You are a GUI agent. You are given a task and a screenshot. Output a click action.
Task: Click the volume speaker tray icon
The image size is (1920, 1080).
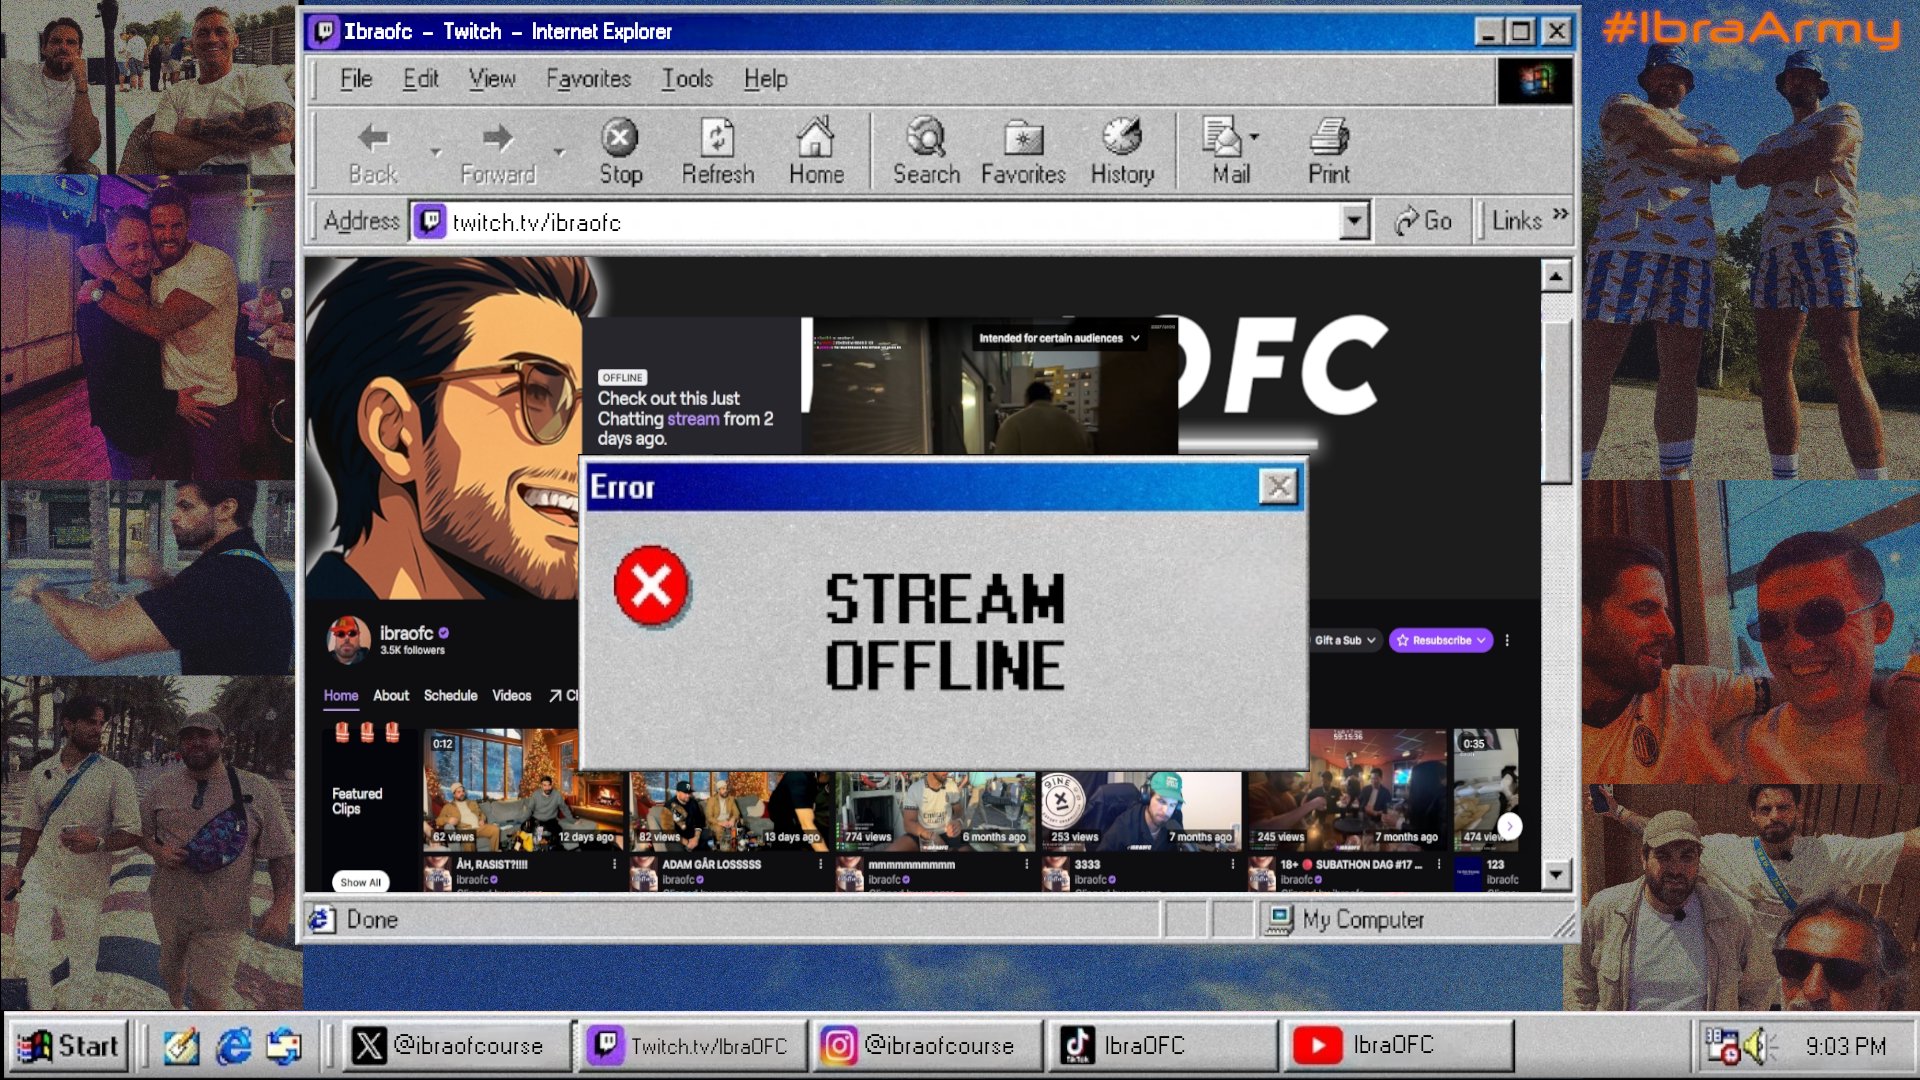tap(1758, 1046)
